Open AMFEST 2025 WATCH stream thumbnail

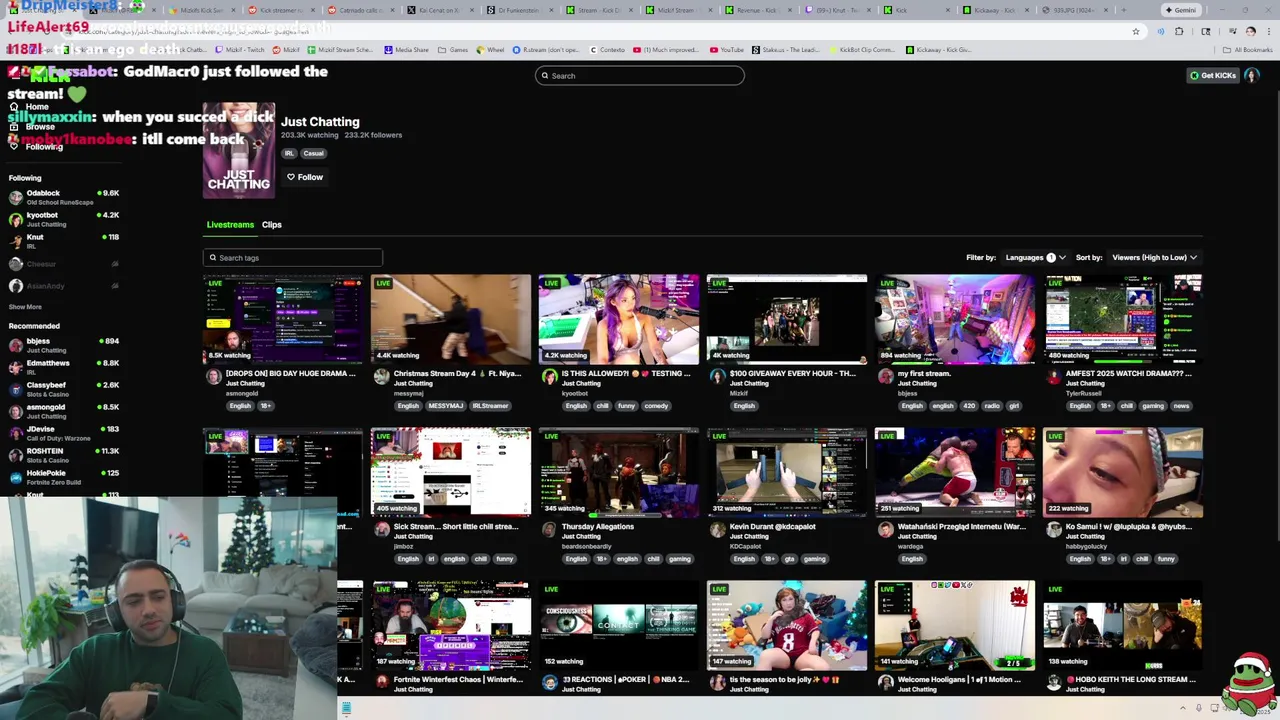pyautogui.click(x=1123, y=319)
